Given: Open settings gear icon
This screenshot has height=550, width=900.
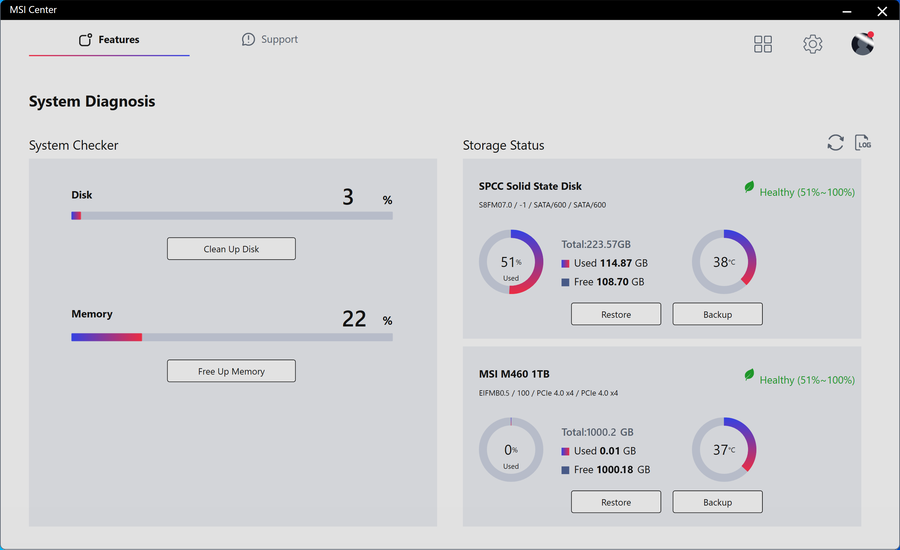Looking at the screenshot, I should tap(812, 44).
